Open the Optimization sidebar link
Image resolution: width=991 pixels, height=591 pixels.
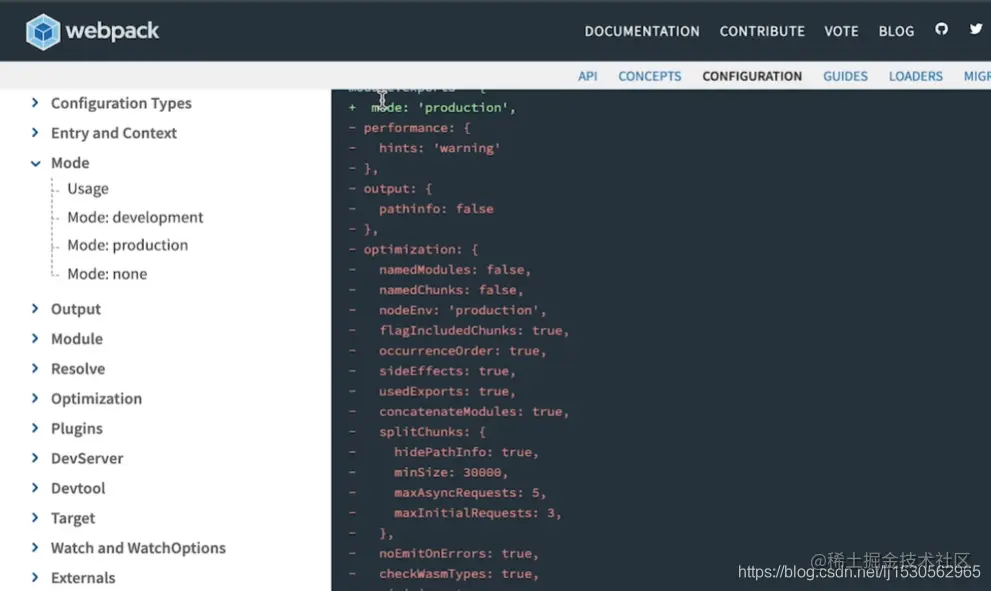pos(96,398)
